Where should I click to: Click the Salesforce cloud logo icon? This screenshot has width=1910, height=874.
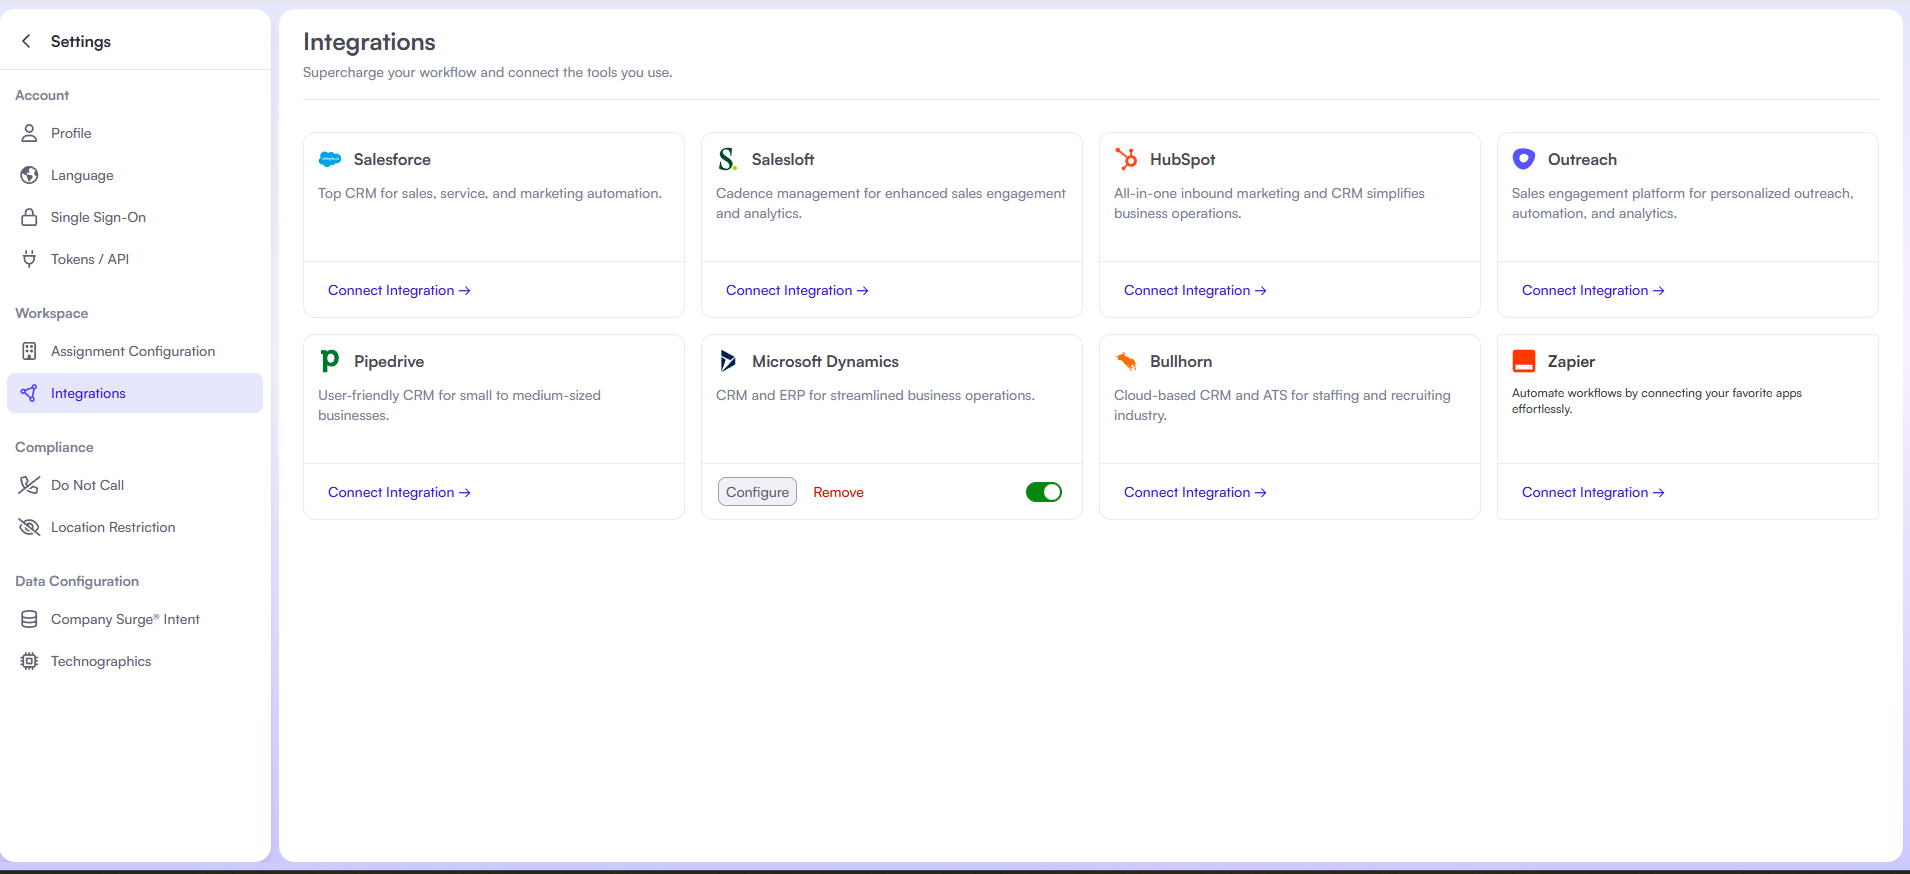click(x=330, y=159)
